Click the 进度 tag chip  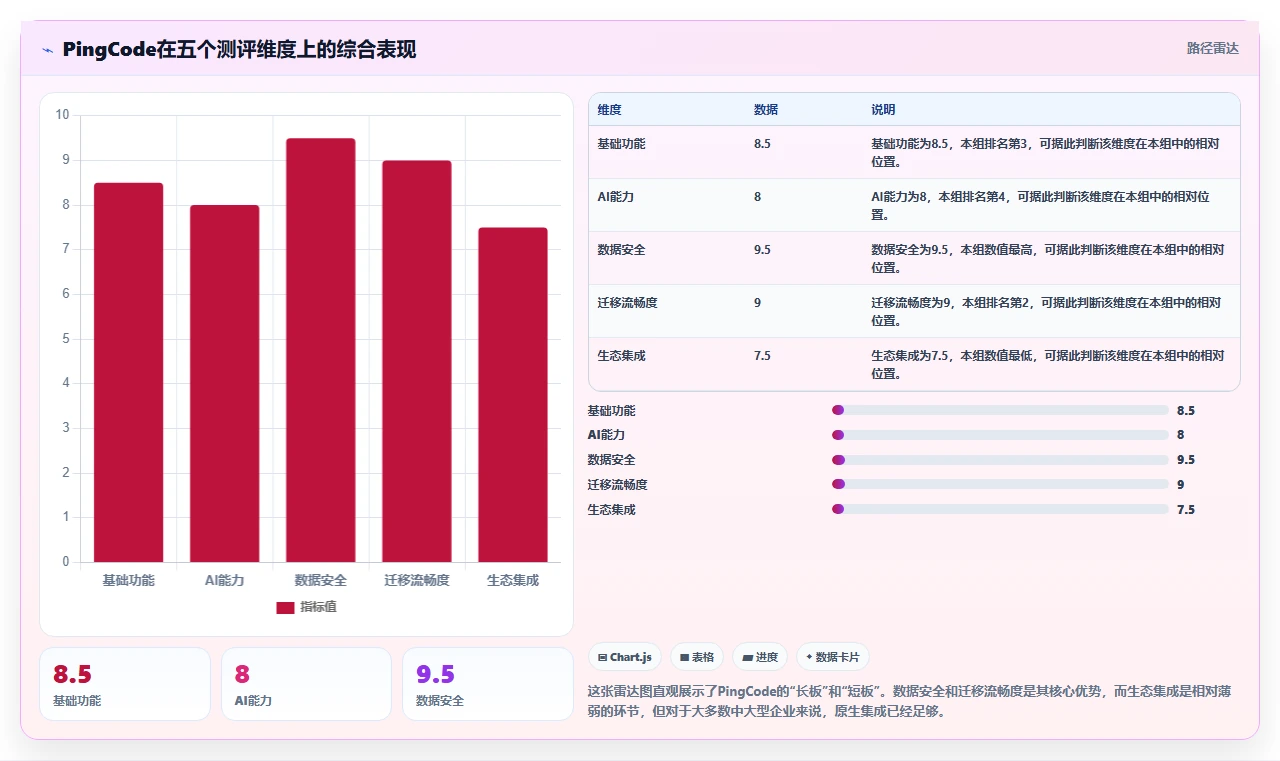(760, 657)
